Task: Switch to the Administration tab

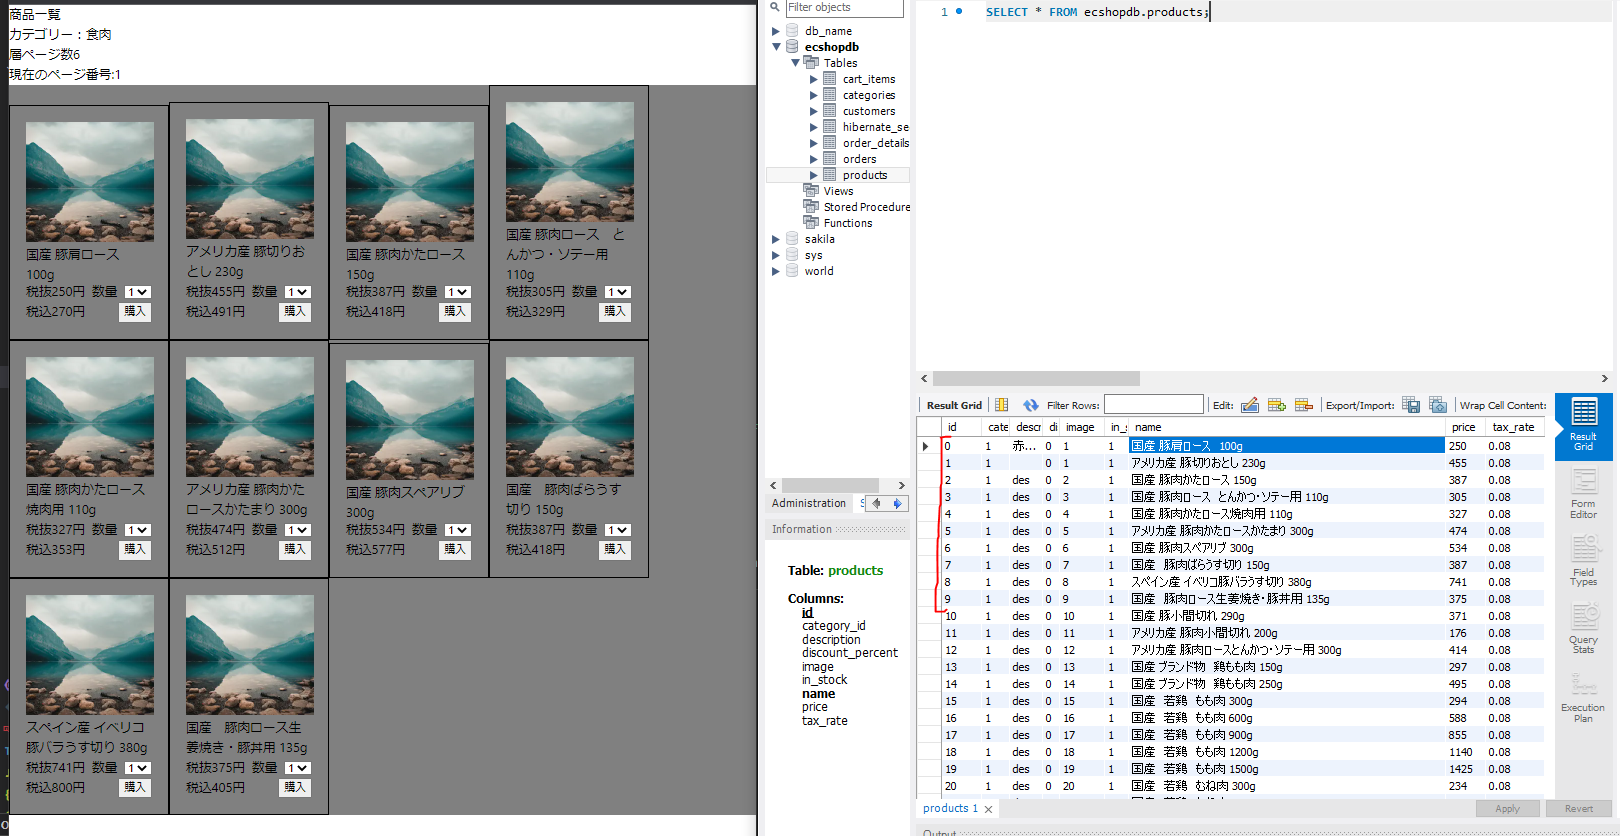Action: click(x=809, y=503)
